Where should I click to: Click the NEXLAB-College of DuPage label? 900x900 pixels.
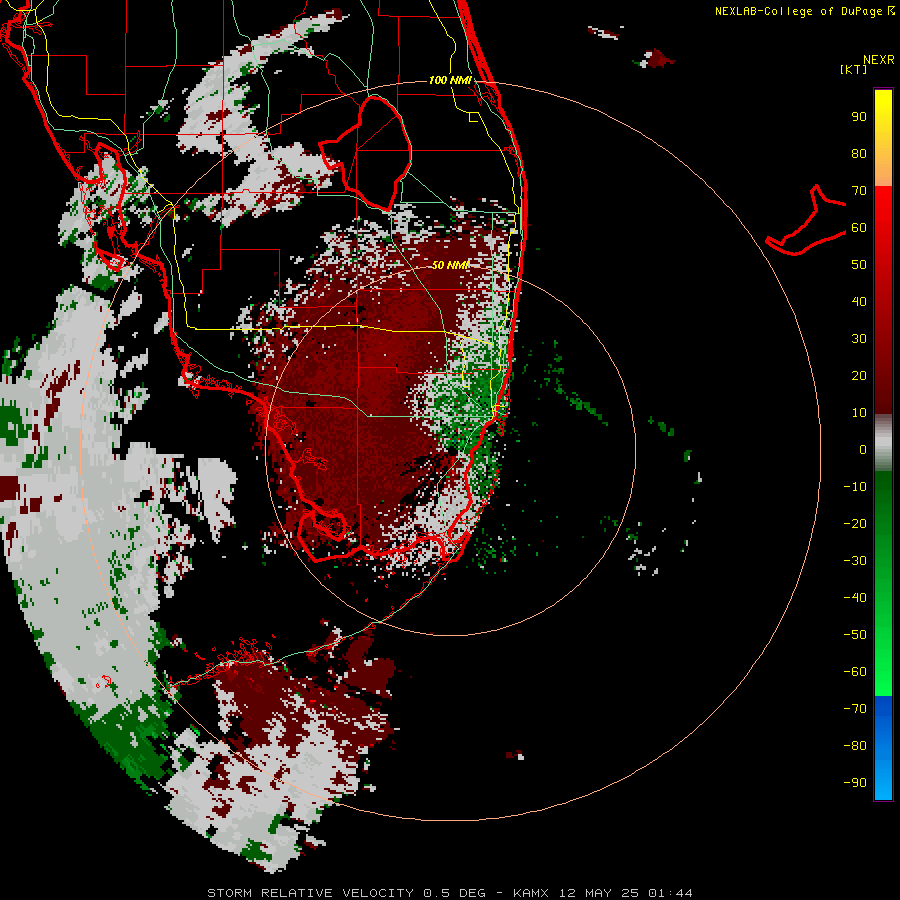pos(804,11)
